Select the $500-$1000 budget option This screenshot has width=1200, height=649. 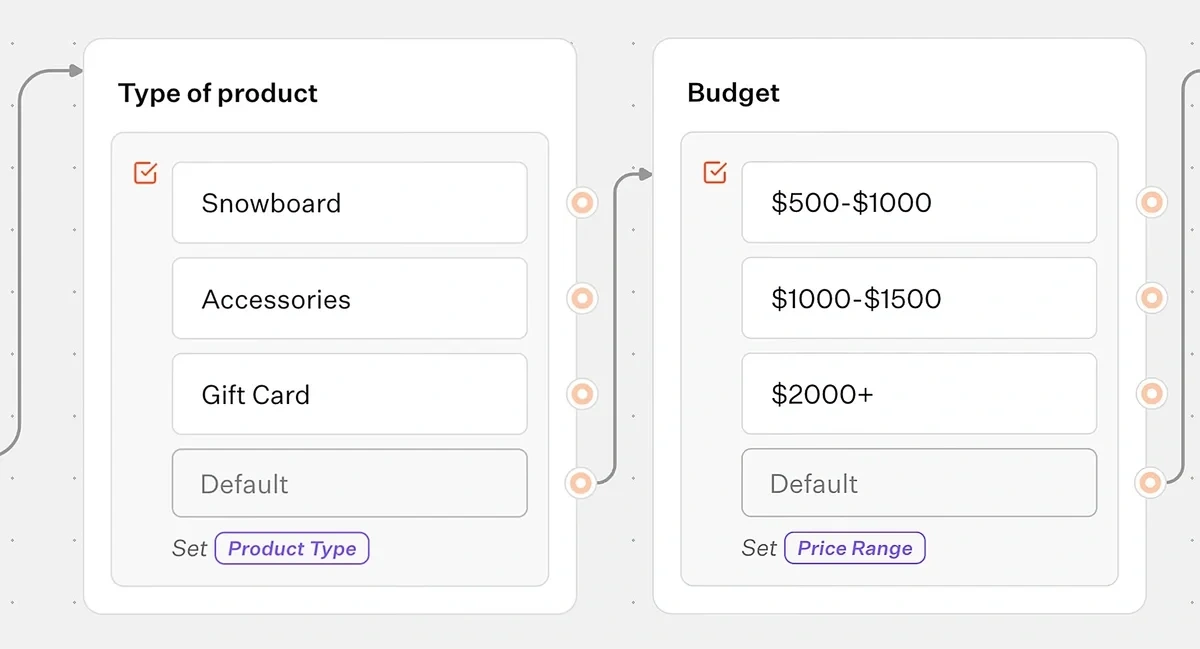[x=918, y=202]
